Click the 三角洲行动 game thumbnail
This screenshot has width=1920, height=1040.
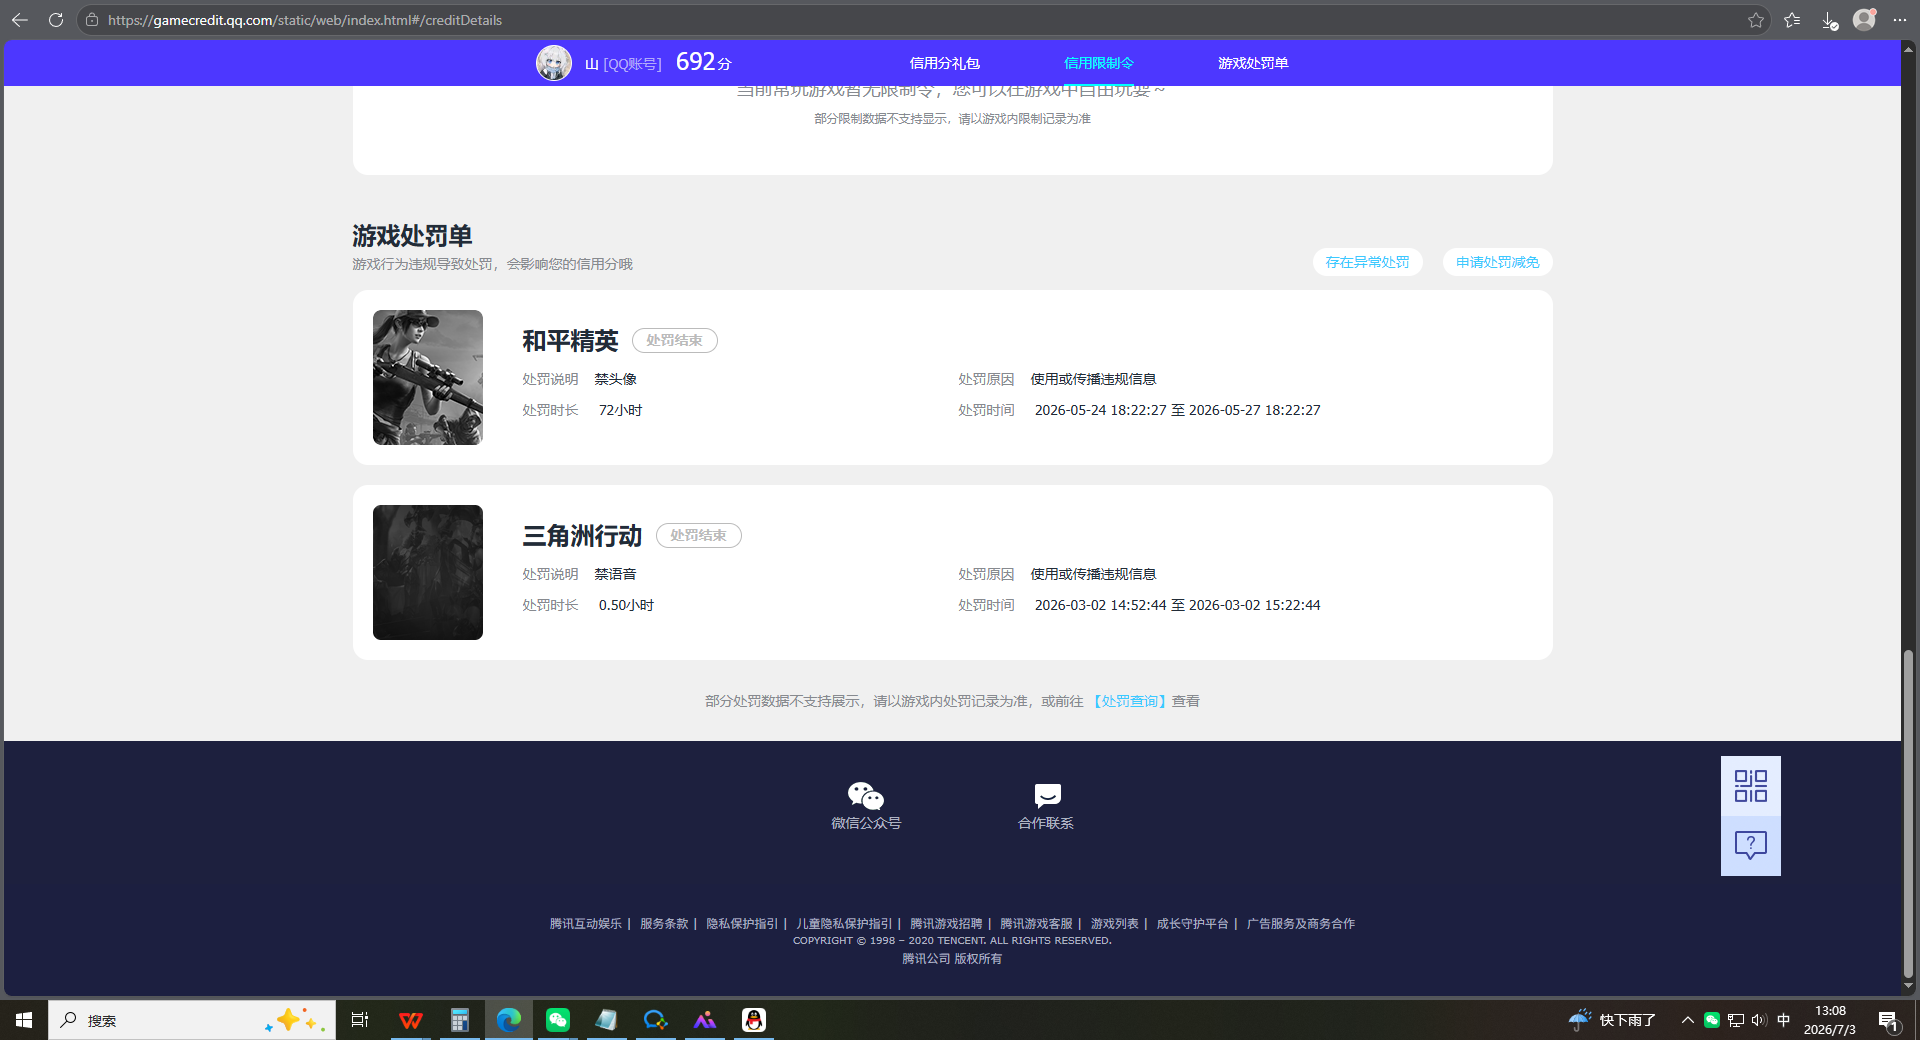[428, 572]
